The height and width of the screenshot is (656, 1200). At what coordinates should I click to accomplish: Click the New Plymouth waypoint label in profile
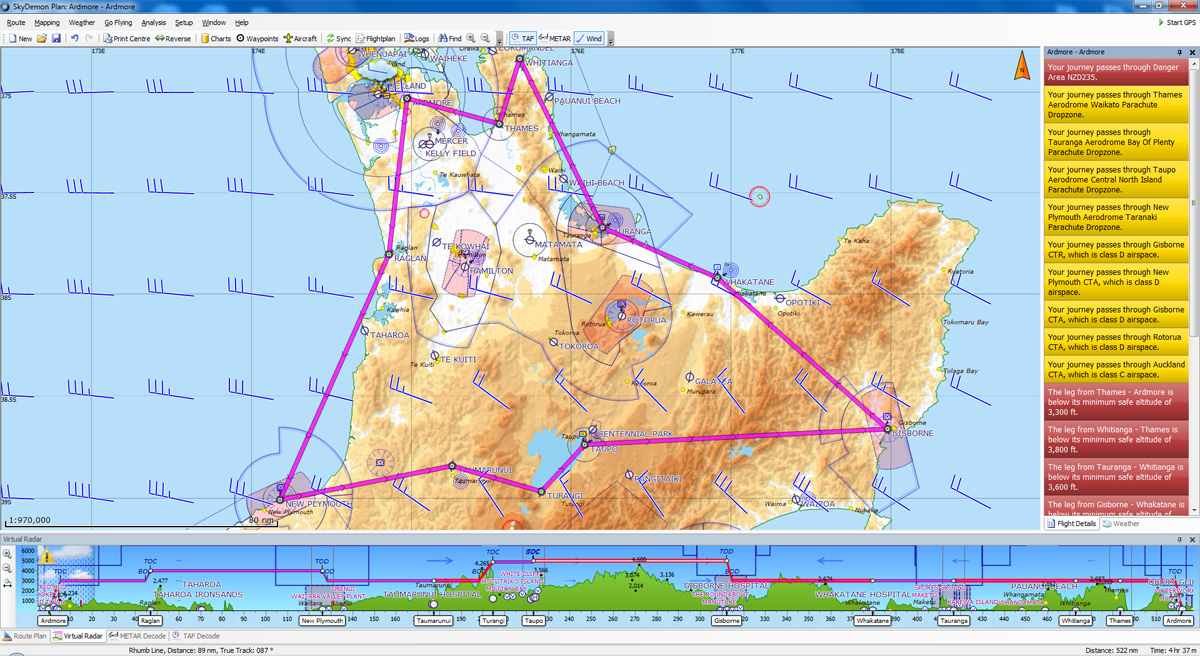[x=322, y=621]
